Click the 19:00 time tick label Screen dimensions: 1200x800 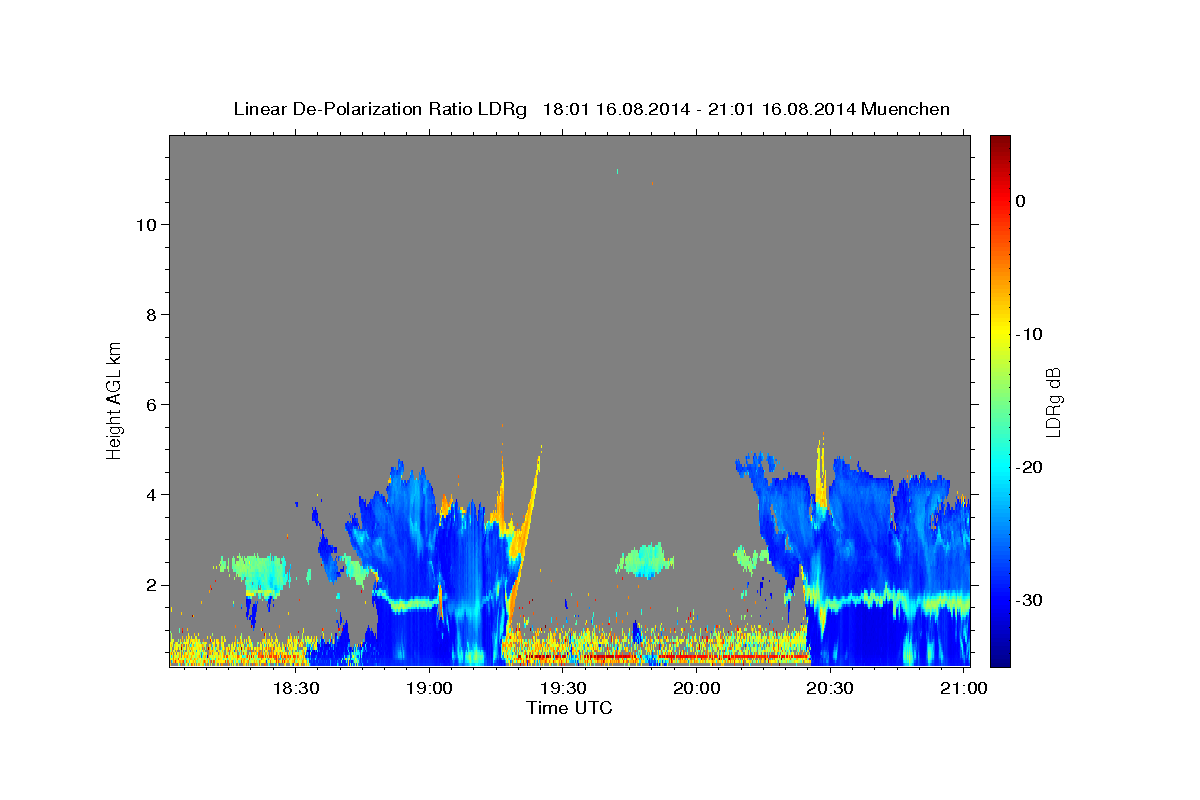click(x=429, y=688)
